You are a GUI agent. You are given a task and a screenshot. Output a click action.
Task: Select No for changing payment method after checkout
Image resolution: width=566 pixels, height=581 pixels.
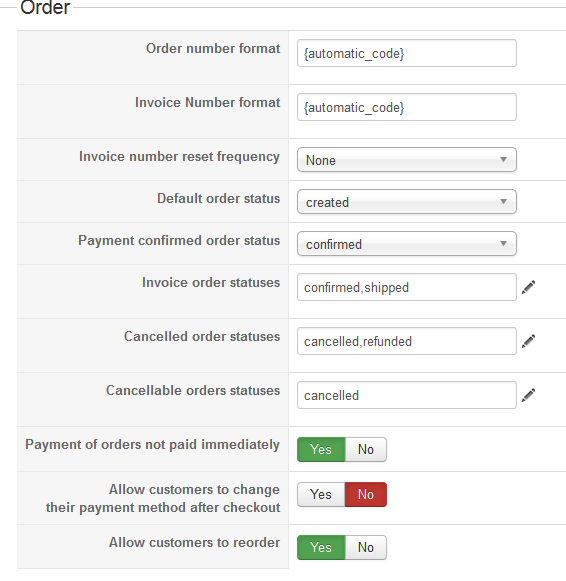tap(366, 494)
